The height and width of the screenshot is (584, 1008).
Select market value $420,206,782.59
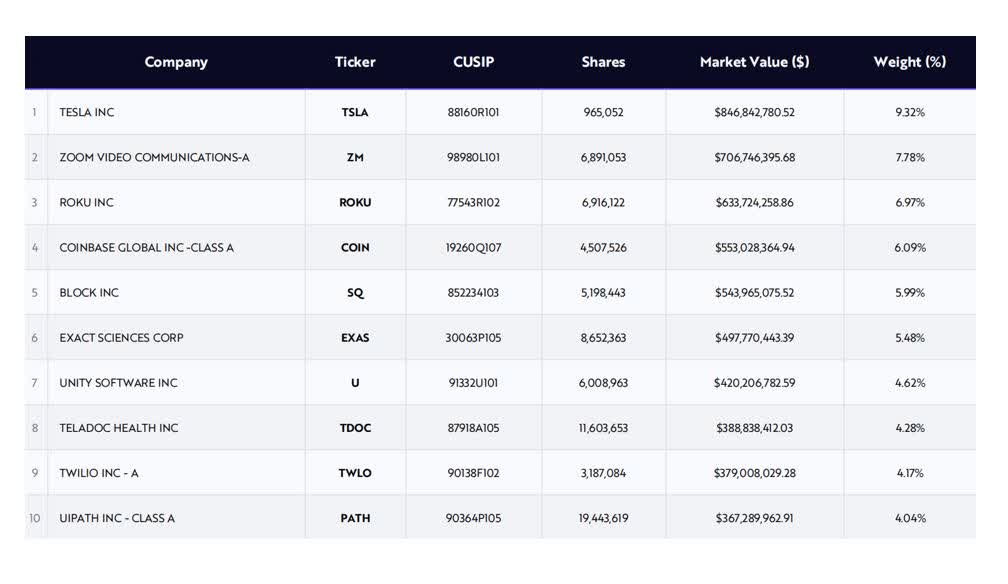[x=754, y=383]
